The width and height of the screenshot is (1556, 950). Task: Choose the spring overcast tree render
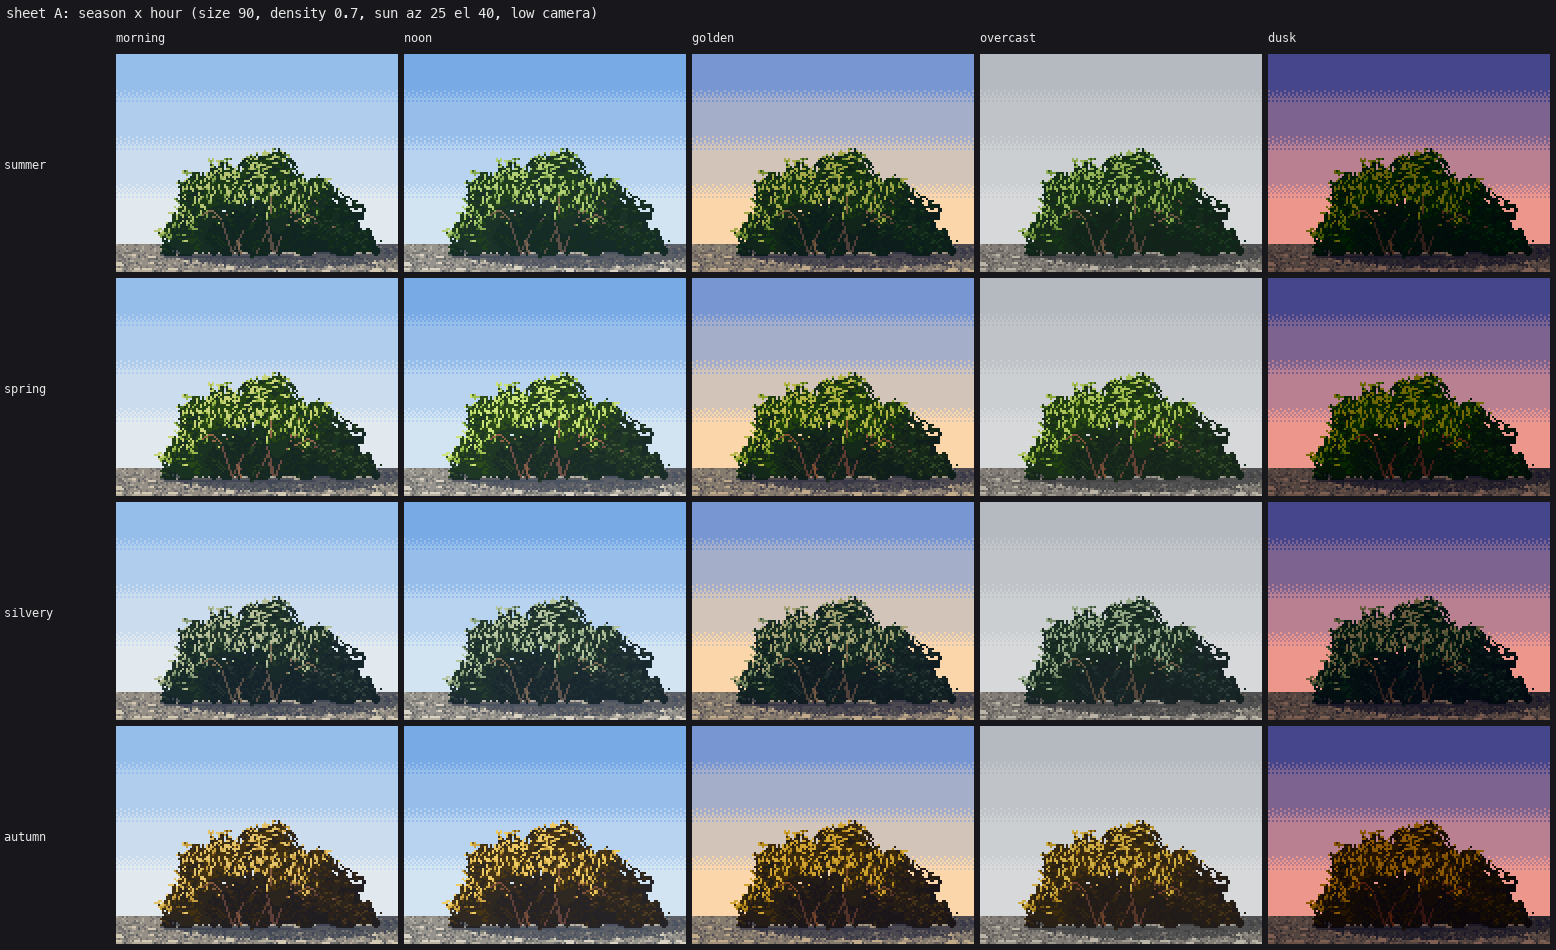point(1121,387)
